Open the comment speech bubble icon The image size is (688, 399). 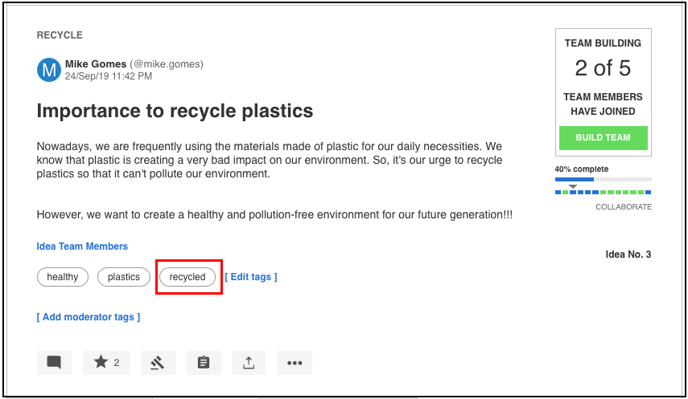54,363
